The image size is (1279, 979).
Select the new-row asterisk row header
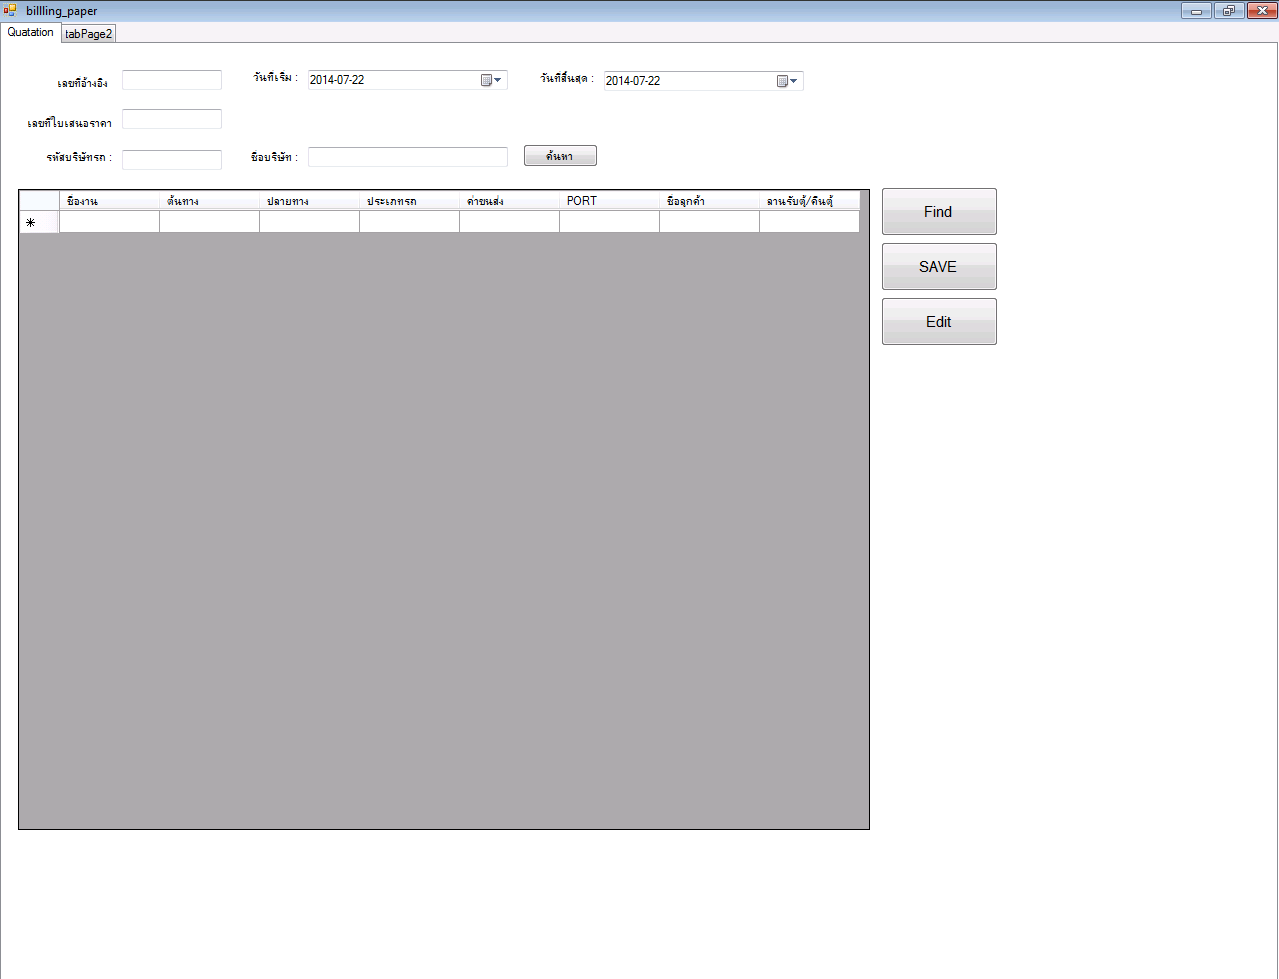39,222
